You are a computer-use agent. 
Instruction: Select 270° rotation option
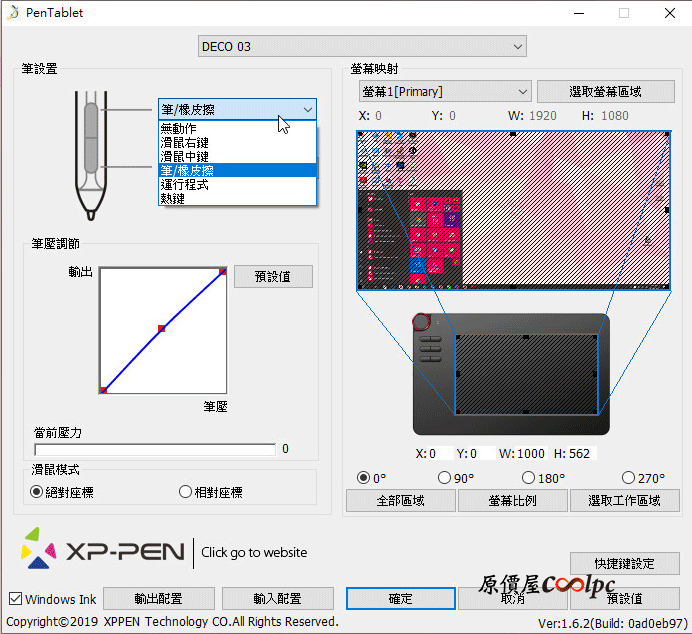[x=643, y=478]
